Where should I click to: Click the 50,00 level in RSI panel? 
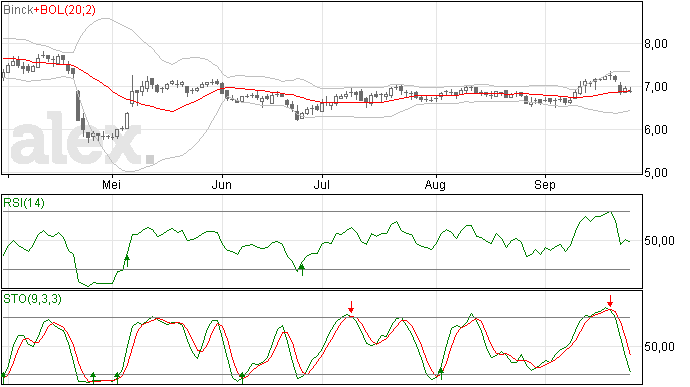click(659, 241)
